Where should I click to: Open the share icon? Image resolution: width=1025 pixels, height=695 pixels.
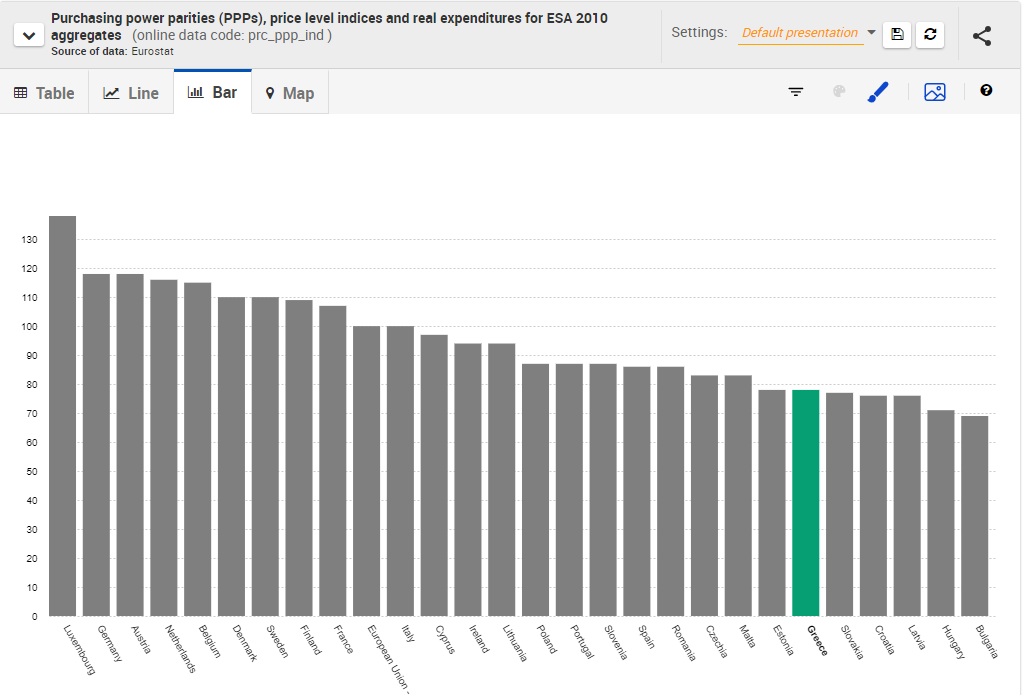pos(982,36)
